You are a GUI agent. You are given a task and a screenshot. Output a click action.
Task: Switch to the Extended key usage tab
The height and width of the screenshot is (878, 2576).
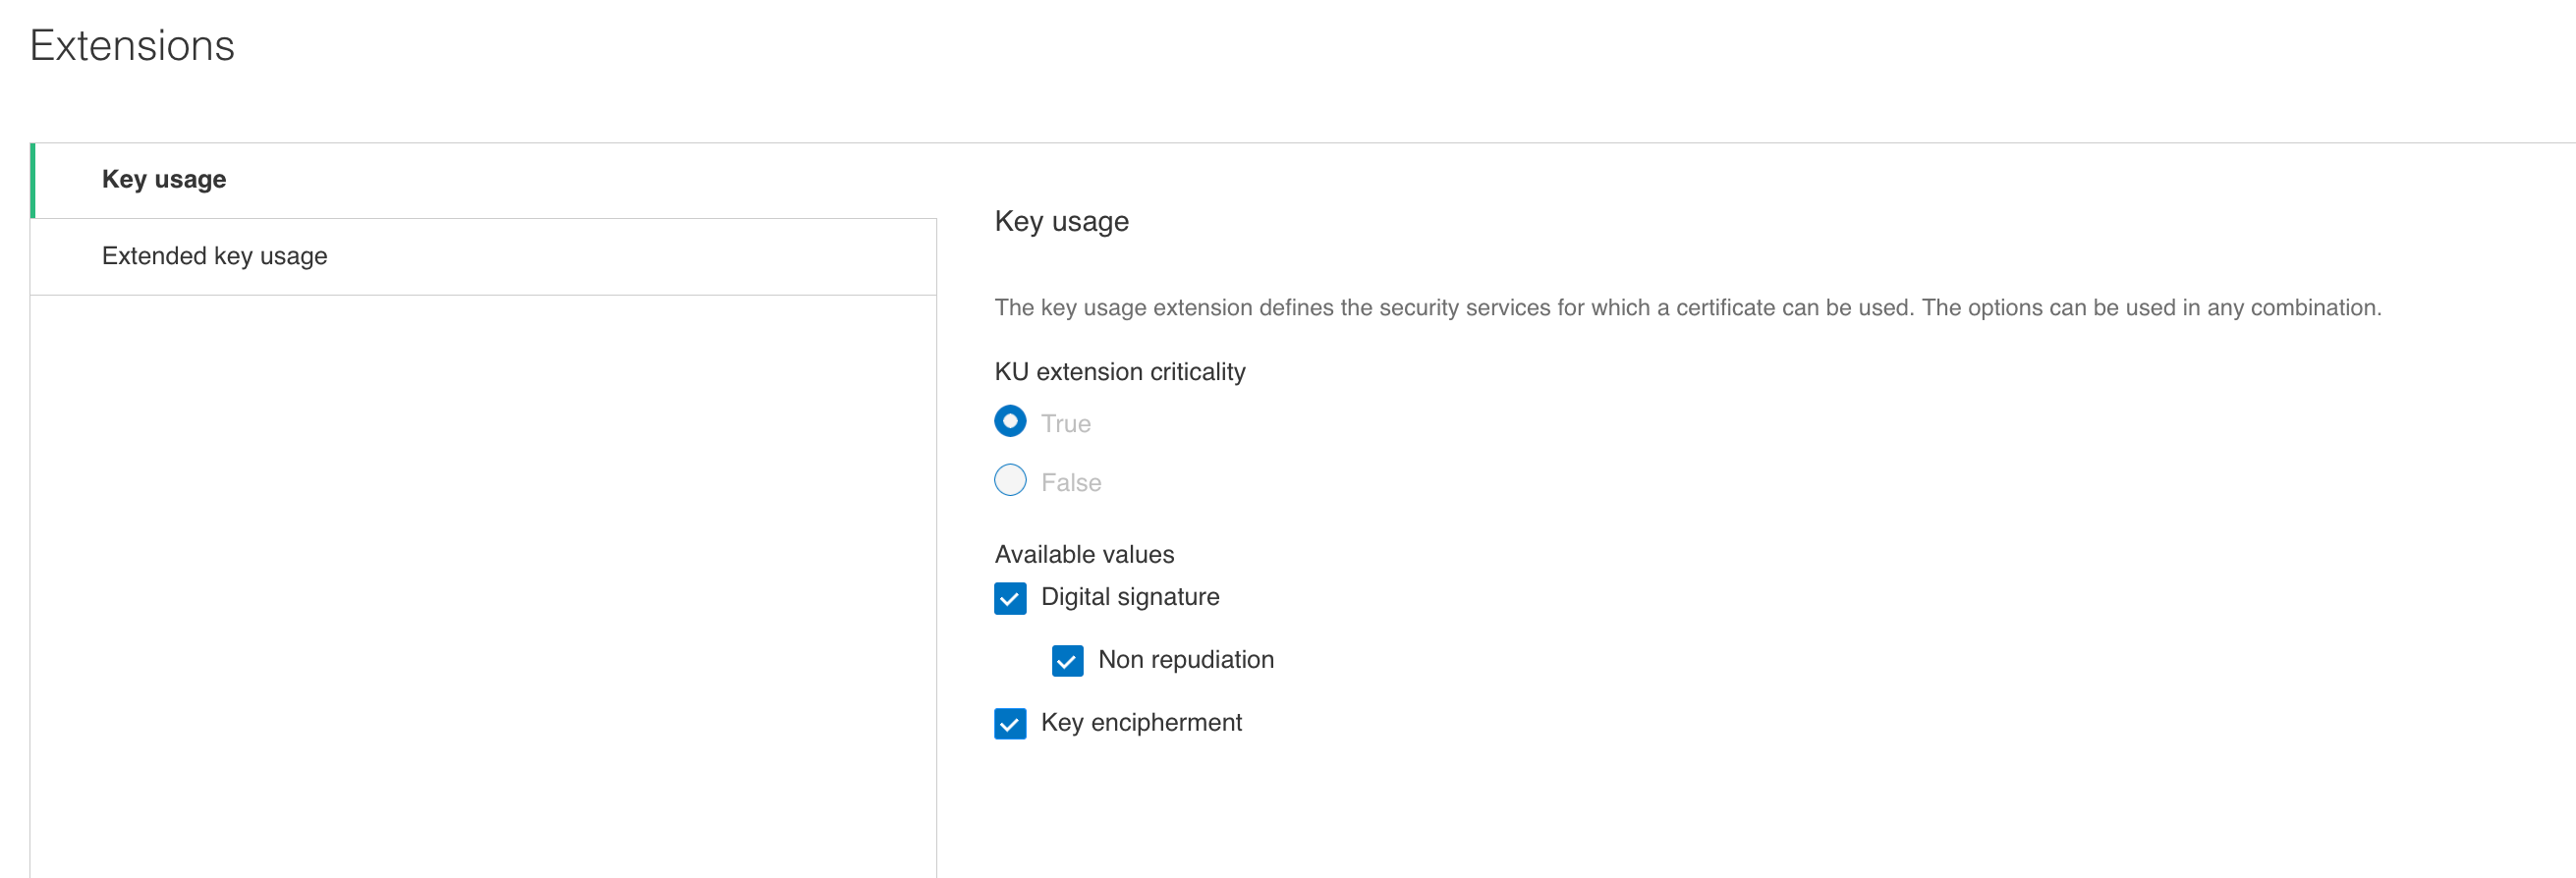point(214,256)
